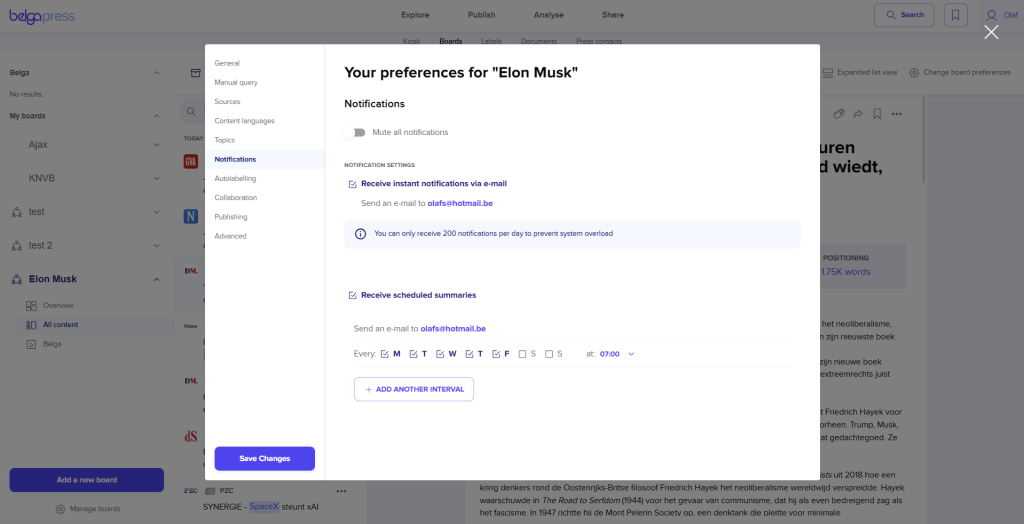Enable the first S (Saturday) checkbox
The height and width of the screenshot is (524, 1024).
[x=522, y=354]
